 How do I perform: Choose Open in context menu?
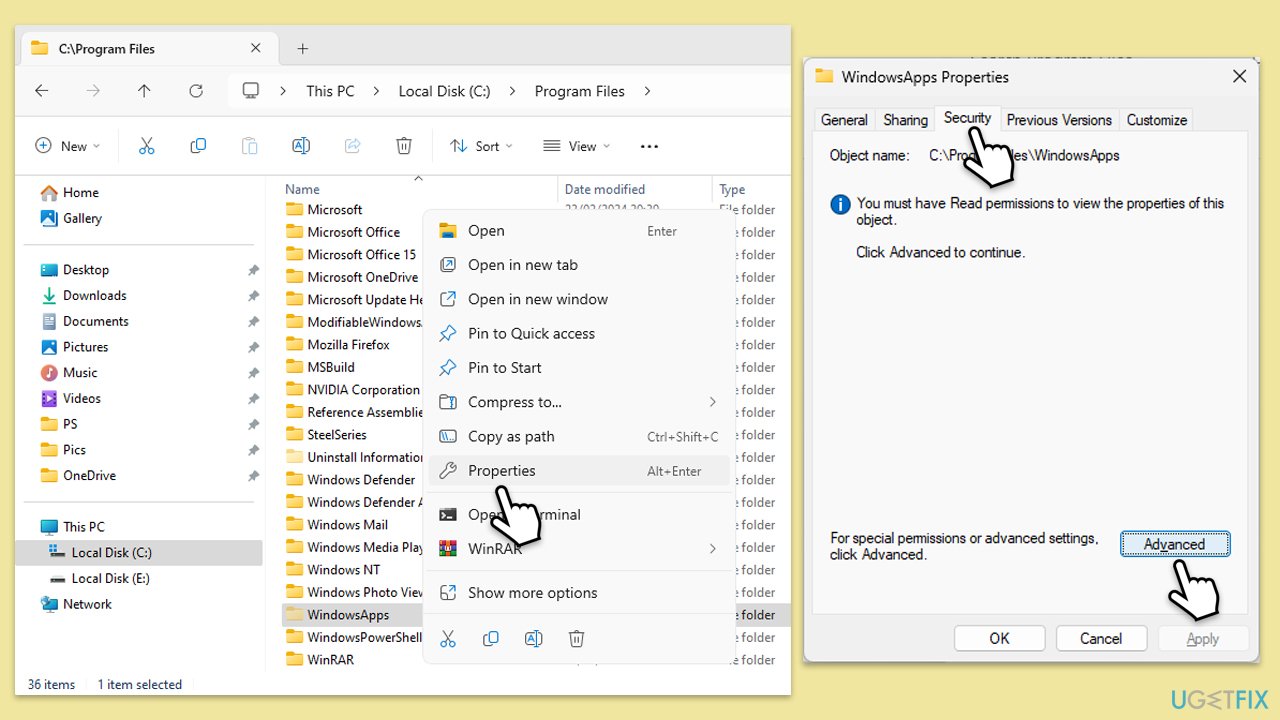tap(579, 231)
